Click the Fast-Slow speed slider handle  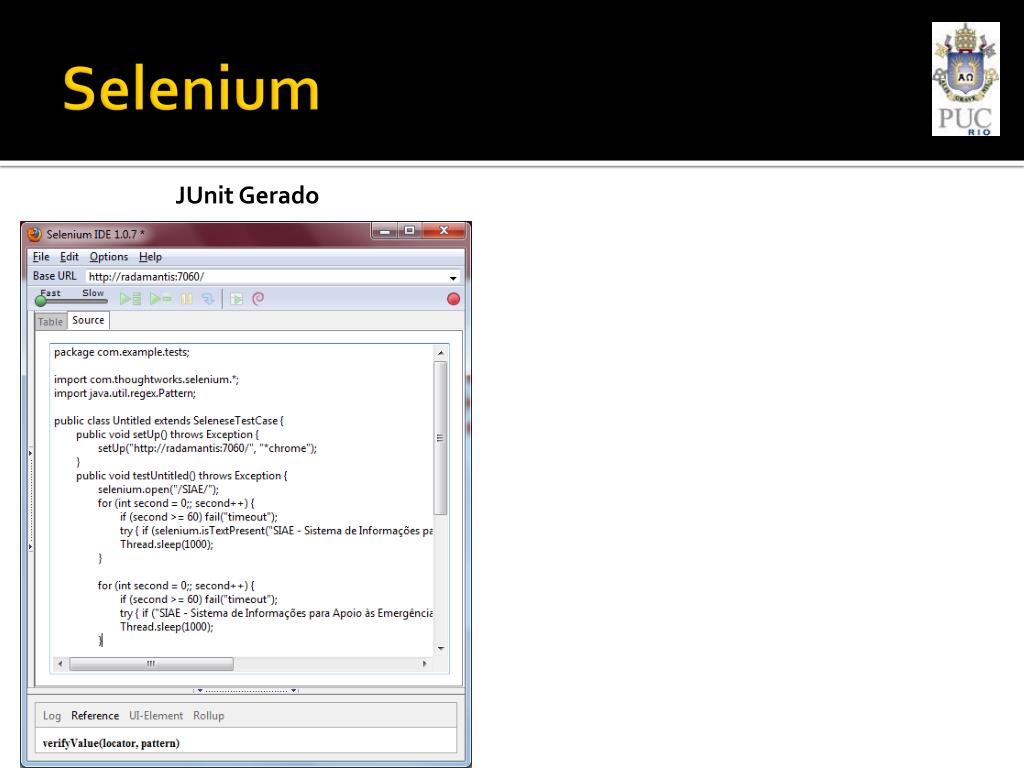tap(40, 301)
